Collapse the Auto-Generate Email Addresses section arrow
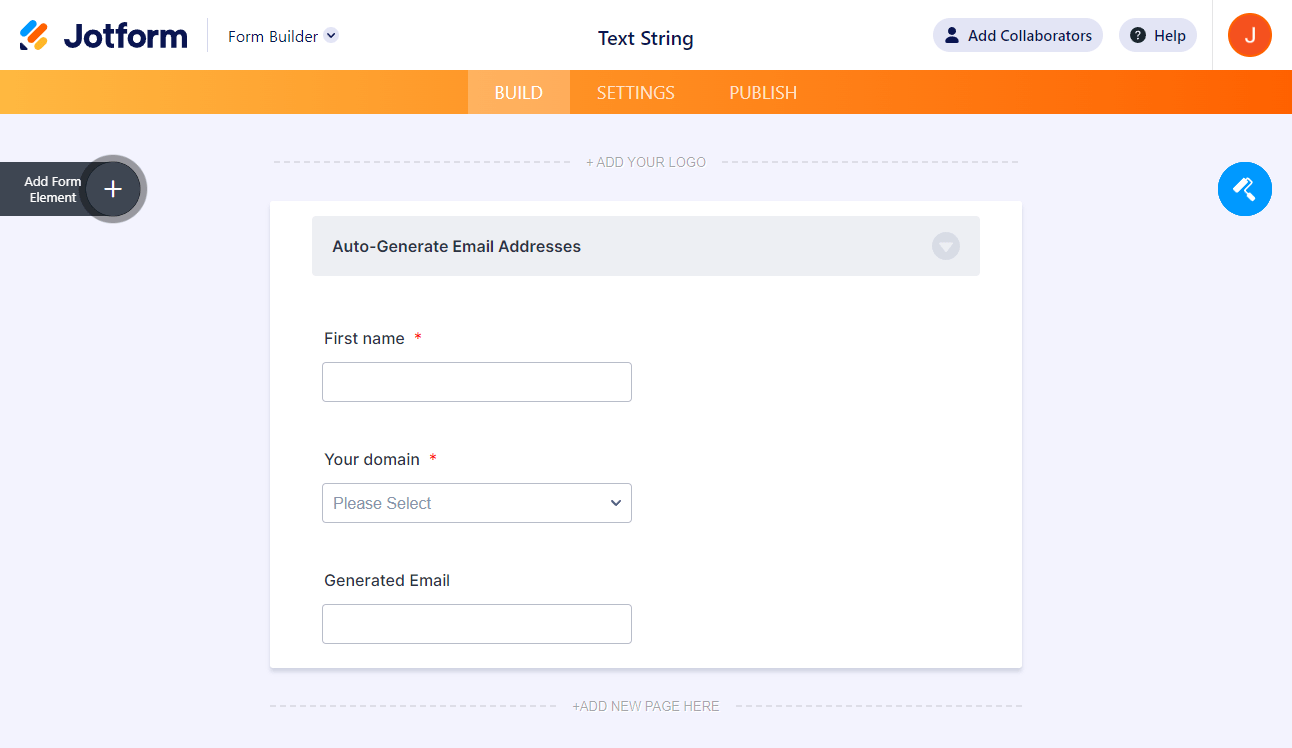This screenshot has height=748, width=1292. coord(945,246)
